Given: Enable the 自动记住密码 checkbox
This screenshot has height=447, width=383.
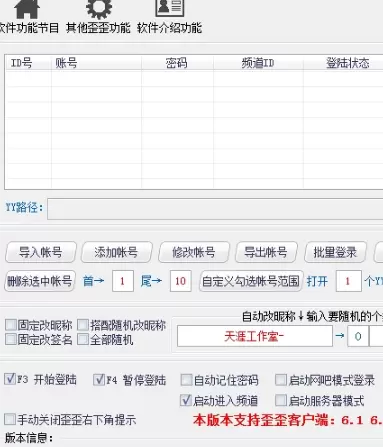Looking at the screenshot, I should (x=186, y=380).
